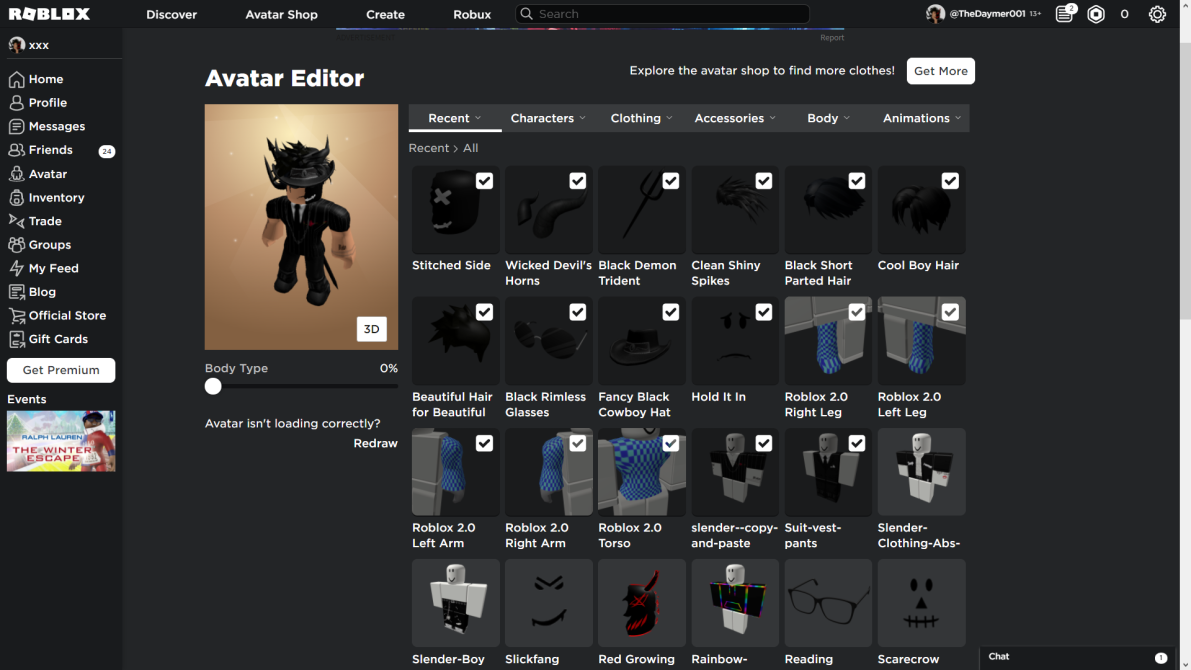
Task: Uncheck the Black Demon Trident checkbox
Action: tap(671, 181)
